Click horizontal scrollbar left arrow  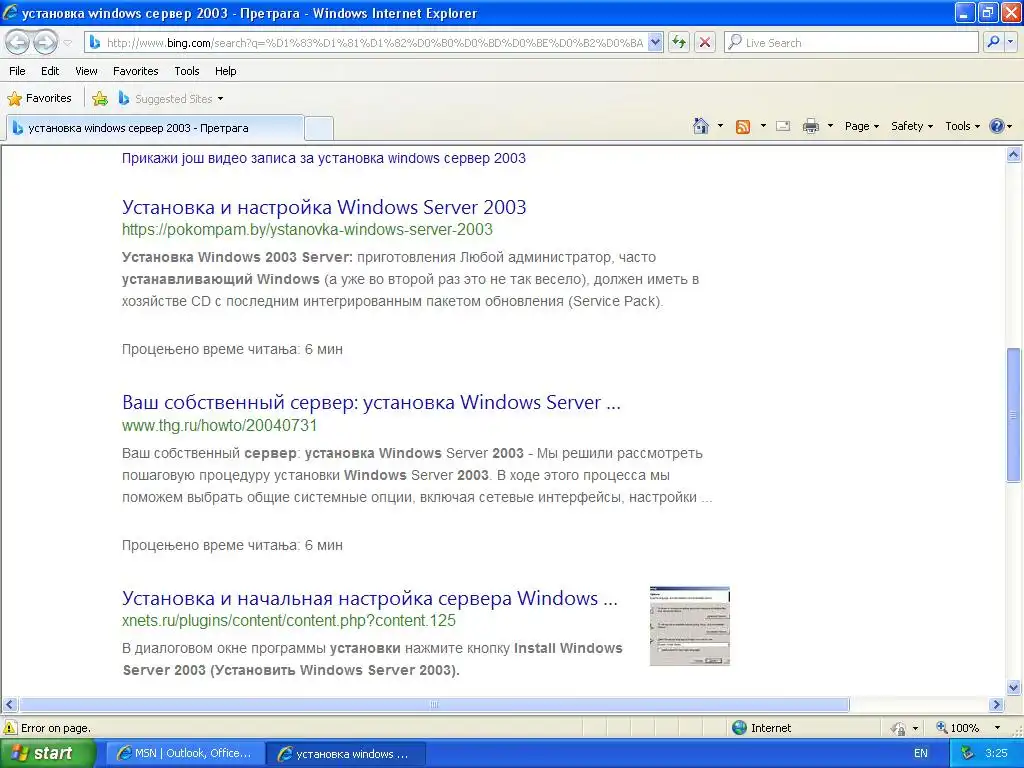point(10,705)
